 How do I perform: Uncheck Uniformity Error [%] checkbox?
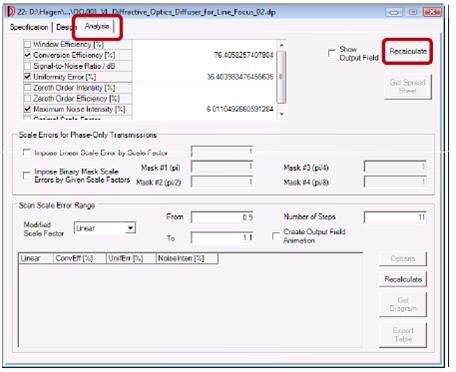click(28, 77)
